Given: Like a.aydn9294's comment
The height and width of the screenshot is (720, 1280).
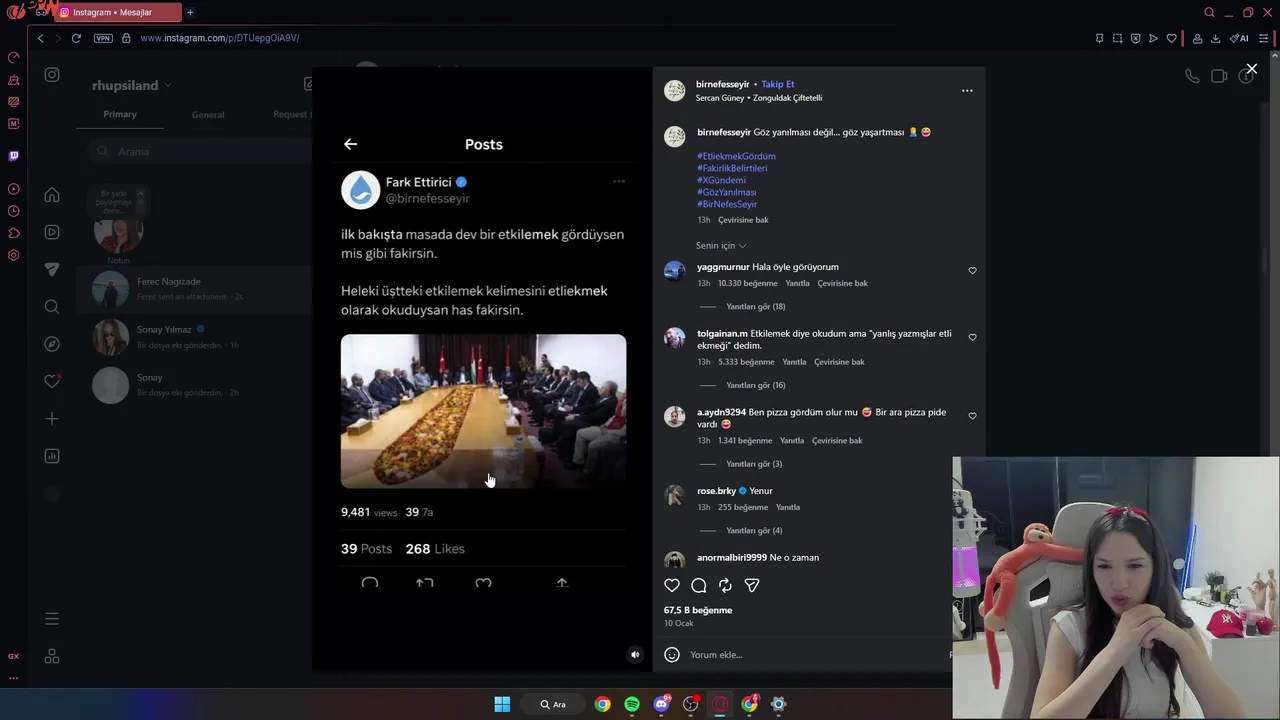Looking at the screenshot, I should point(972,416).
